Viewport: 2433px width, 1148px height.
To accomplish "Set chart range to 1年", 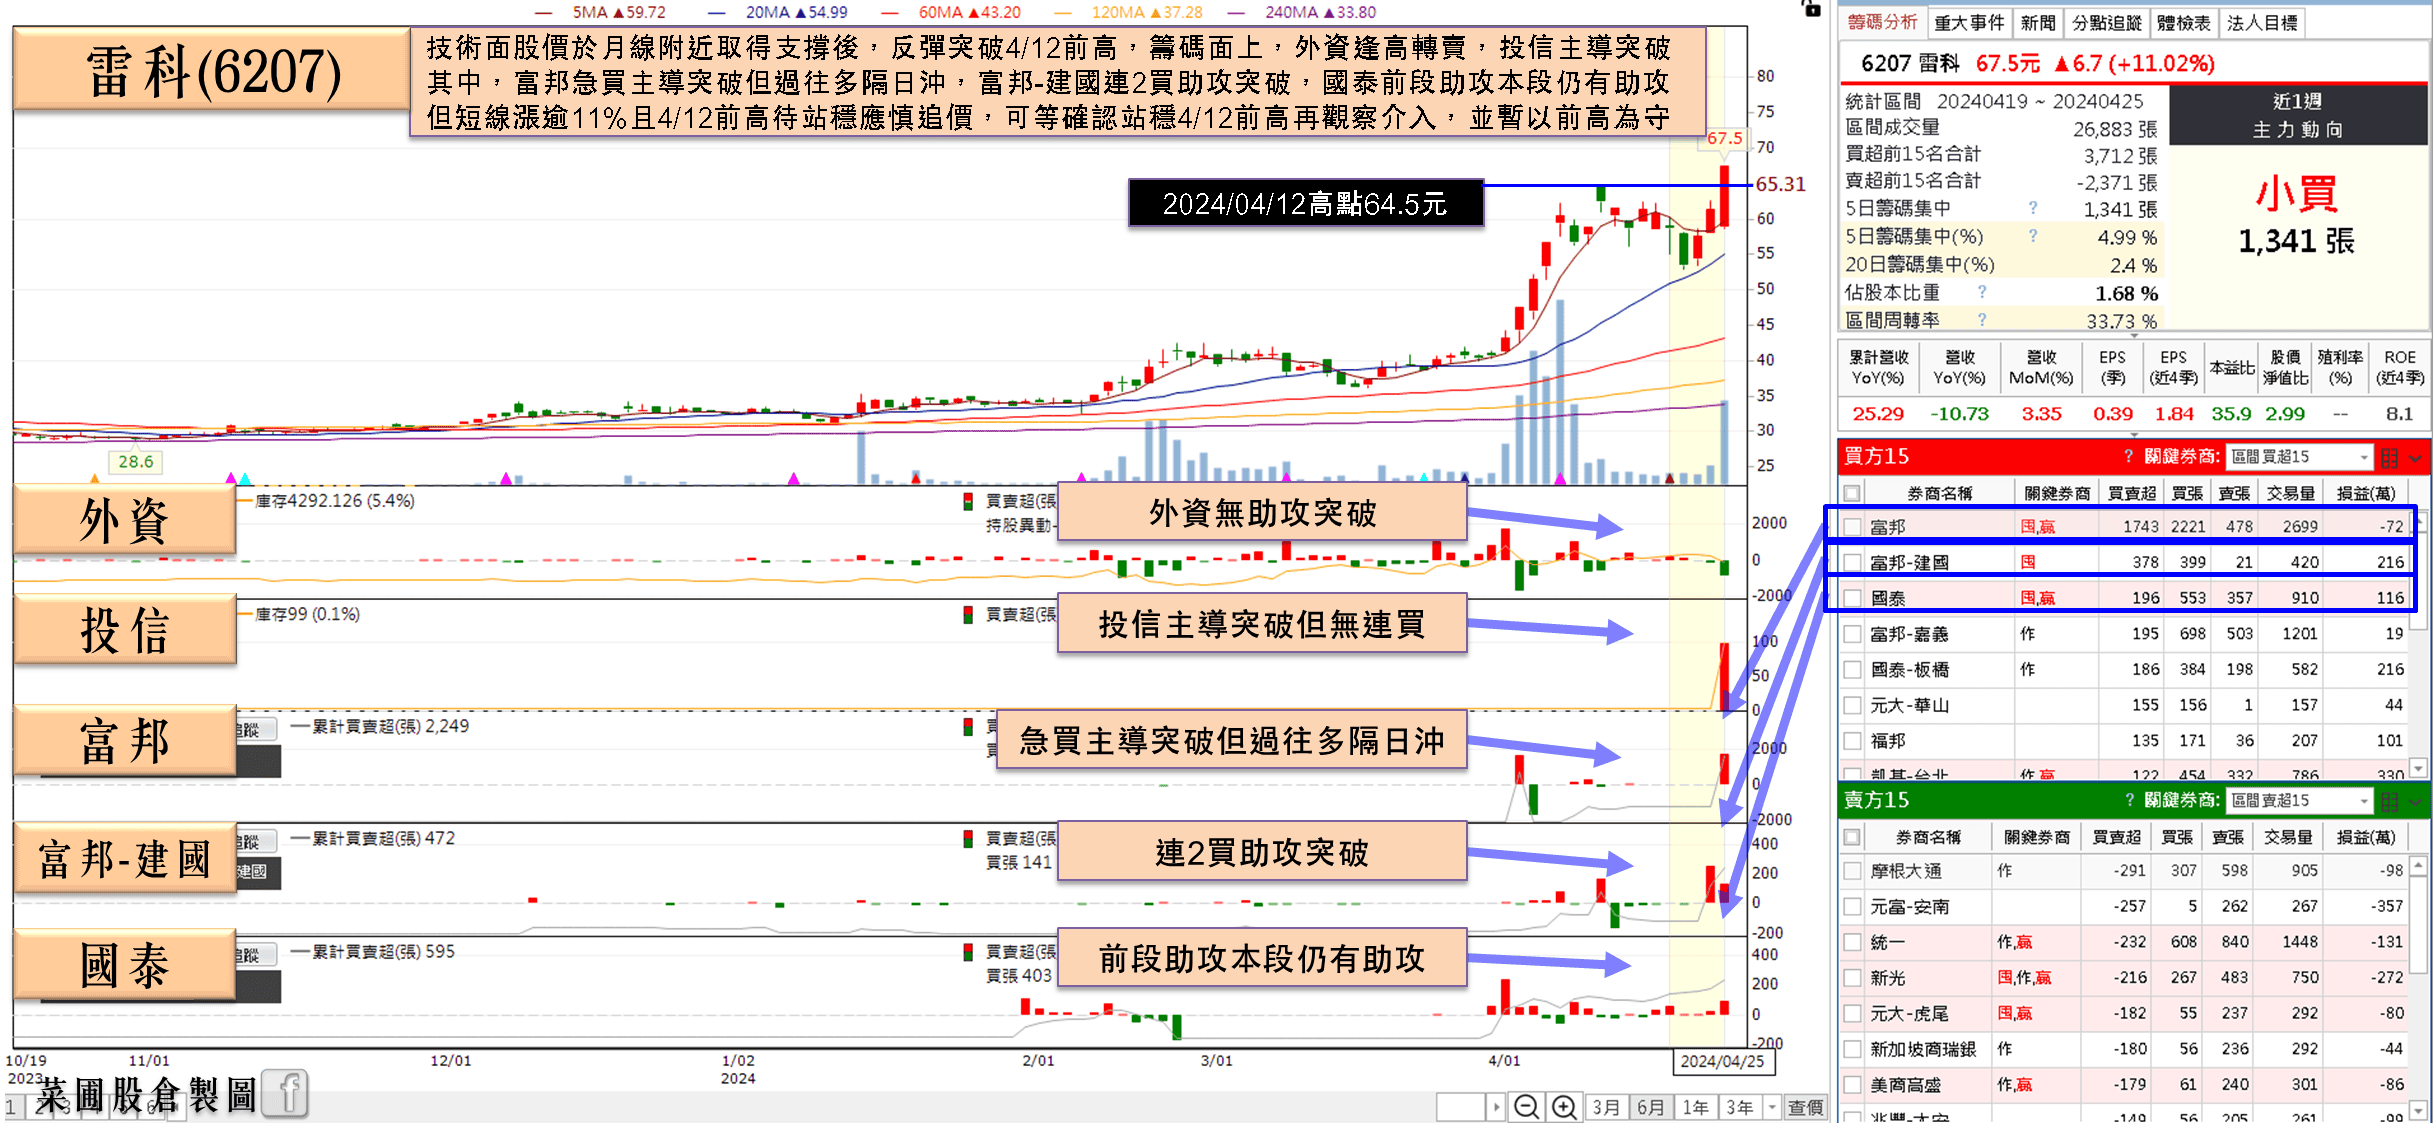I will (1695, 1107).
